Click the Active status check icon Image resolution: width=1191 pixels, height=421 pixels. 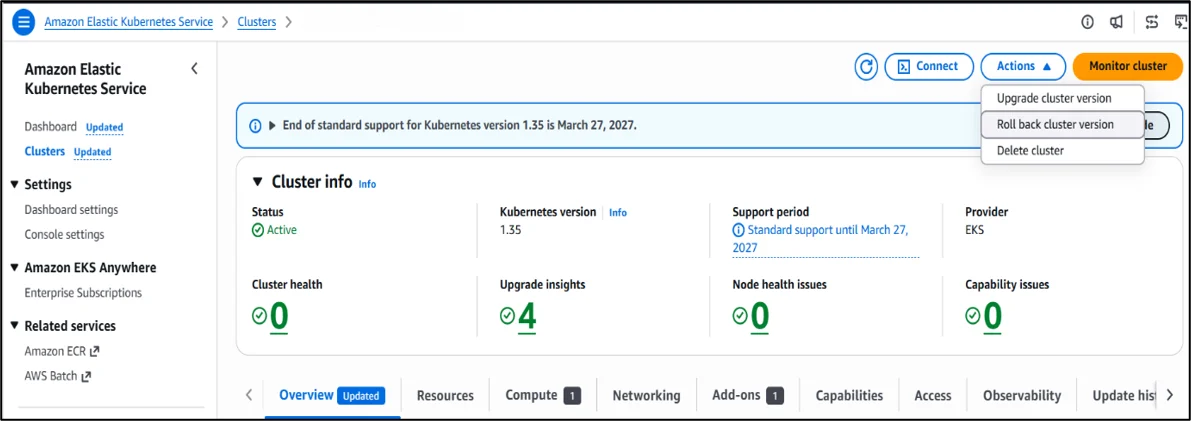[257, 229]
